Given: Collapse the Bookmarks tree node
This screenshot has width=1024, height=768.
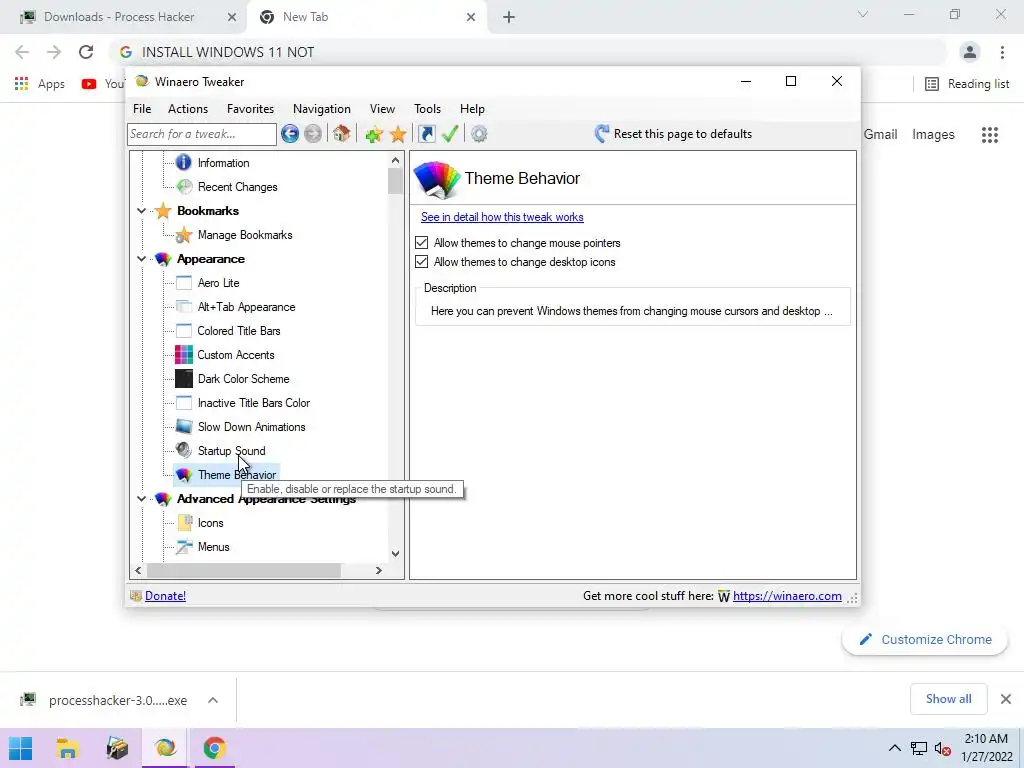Looking at the screenshot, I should point(142,211).
